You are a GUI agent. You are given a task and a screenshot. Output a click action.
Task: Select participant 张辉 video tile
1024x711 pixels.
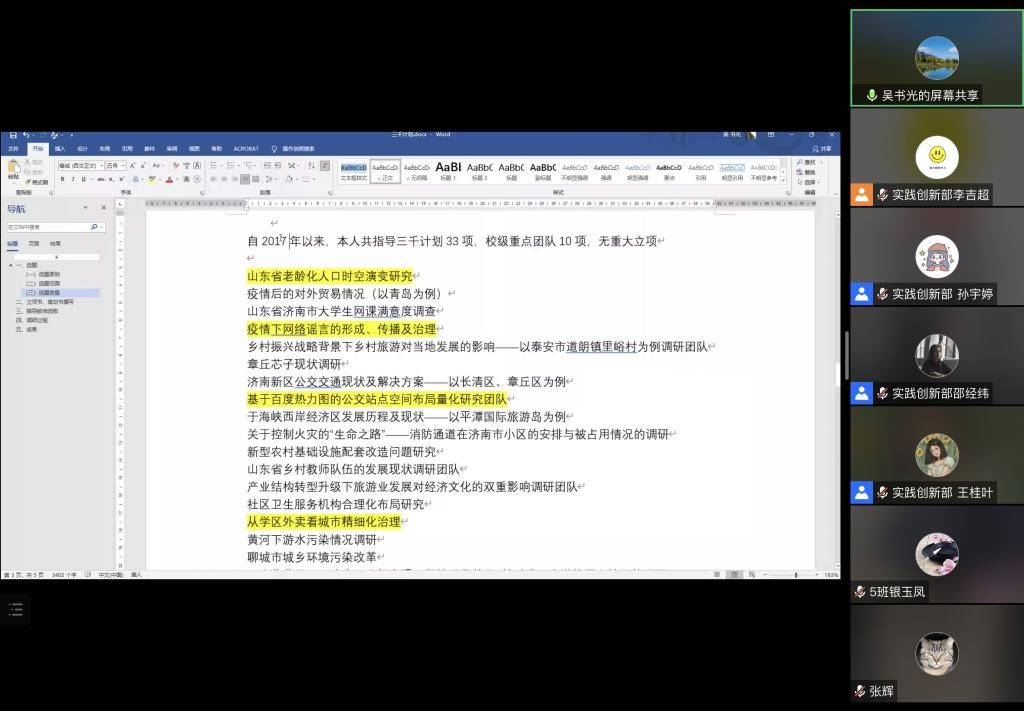click(x=936, y=657)
